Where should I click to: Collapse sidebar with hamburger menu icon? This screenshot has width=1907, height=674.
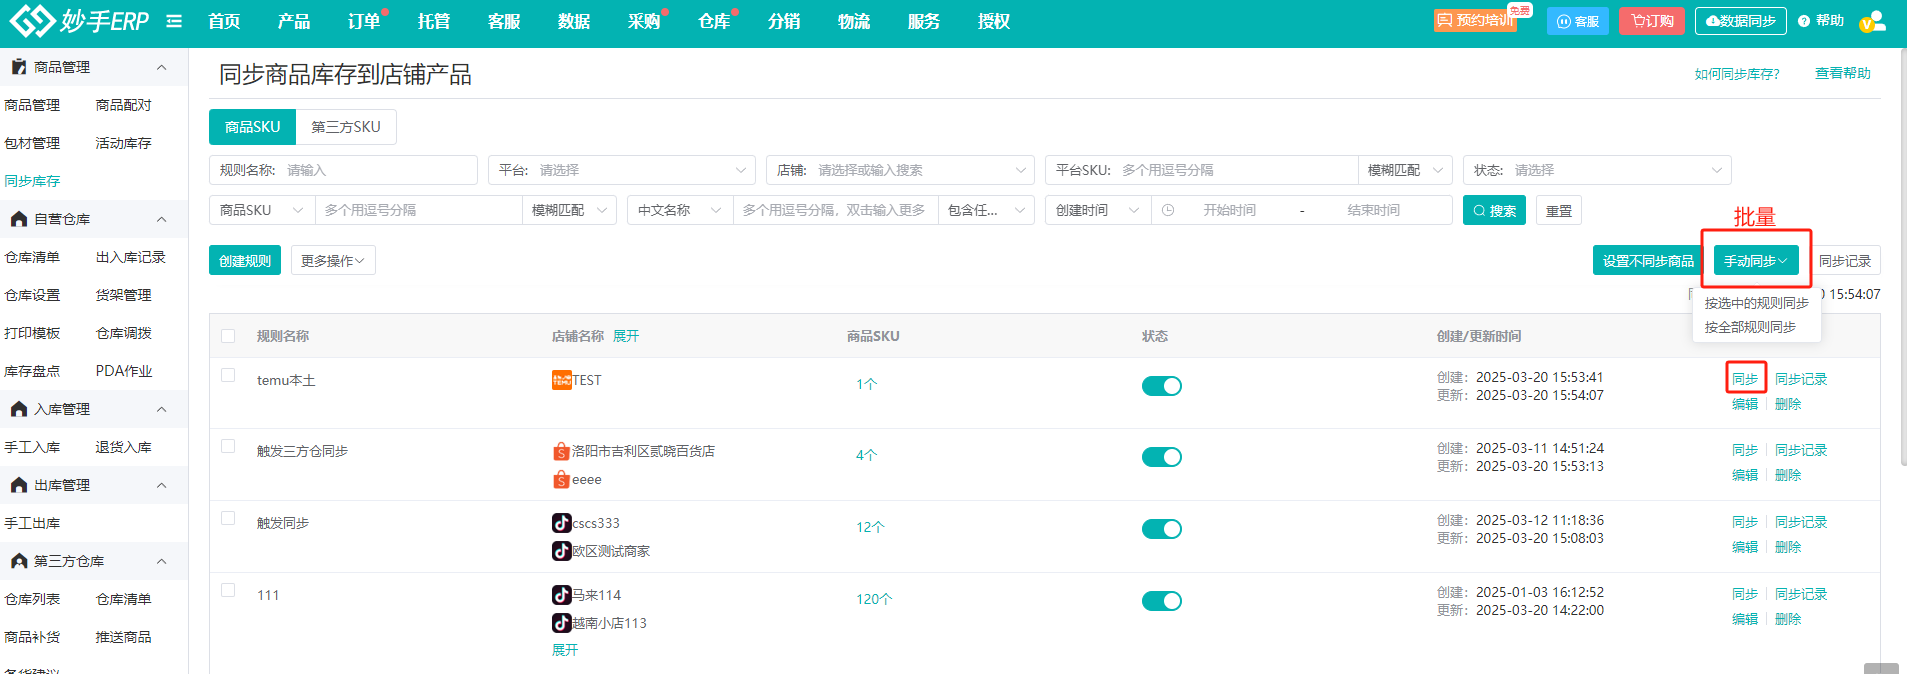174,21
